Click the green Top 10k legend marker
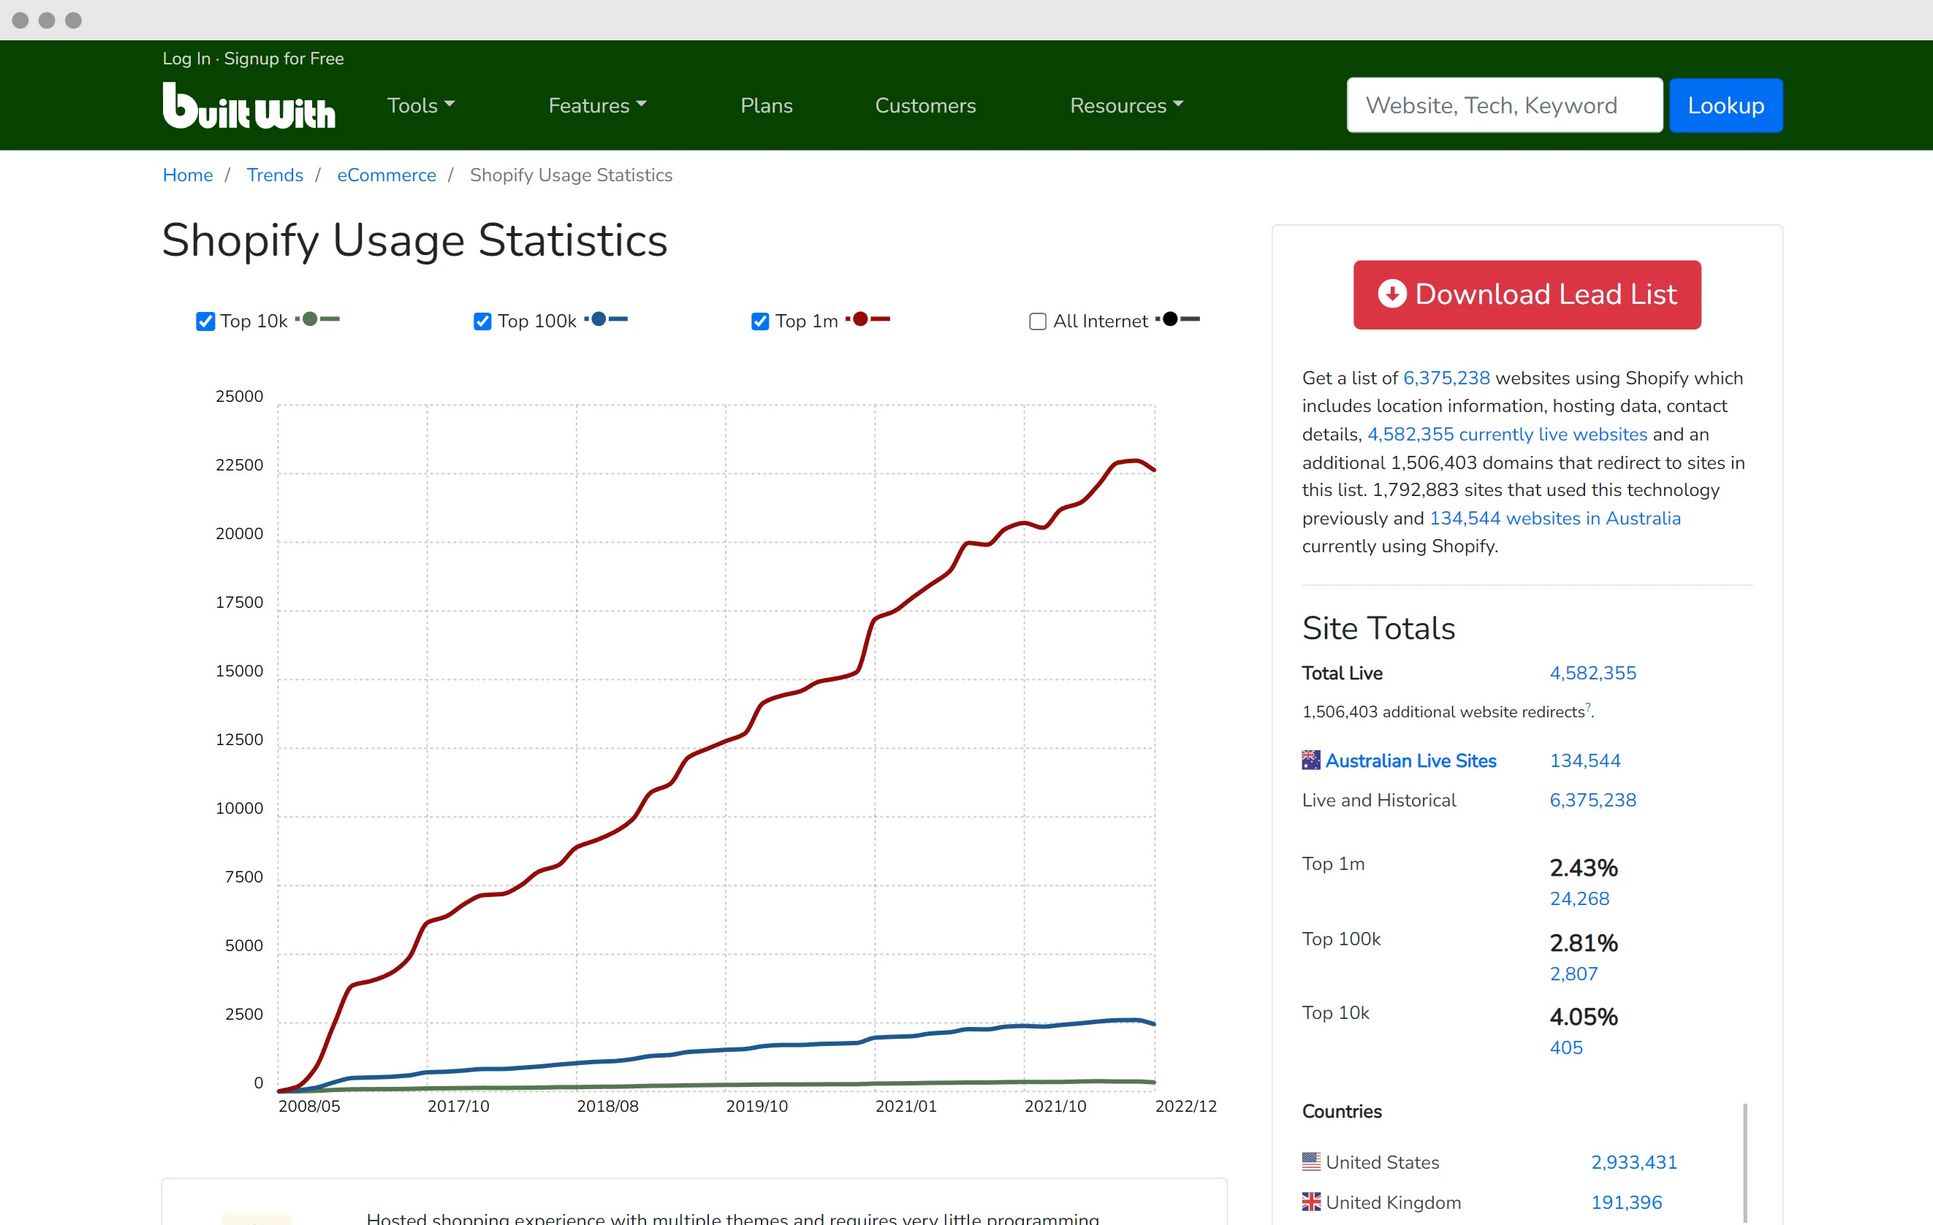 [311, 320]
